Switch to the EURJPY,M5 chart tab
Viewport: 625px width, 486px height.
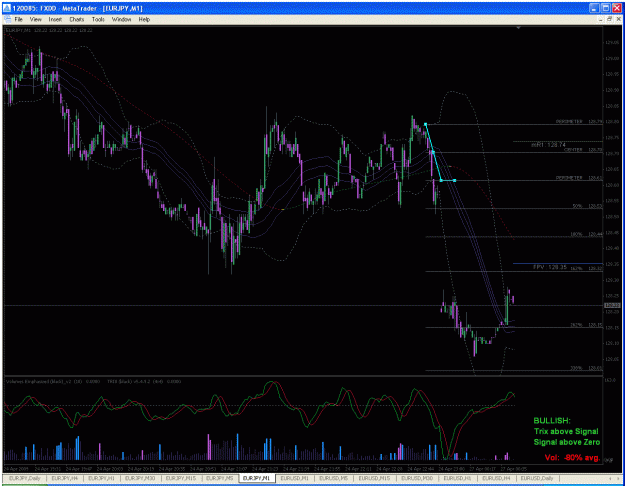tap(220, 478)
